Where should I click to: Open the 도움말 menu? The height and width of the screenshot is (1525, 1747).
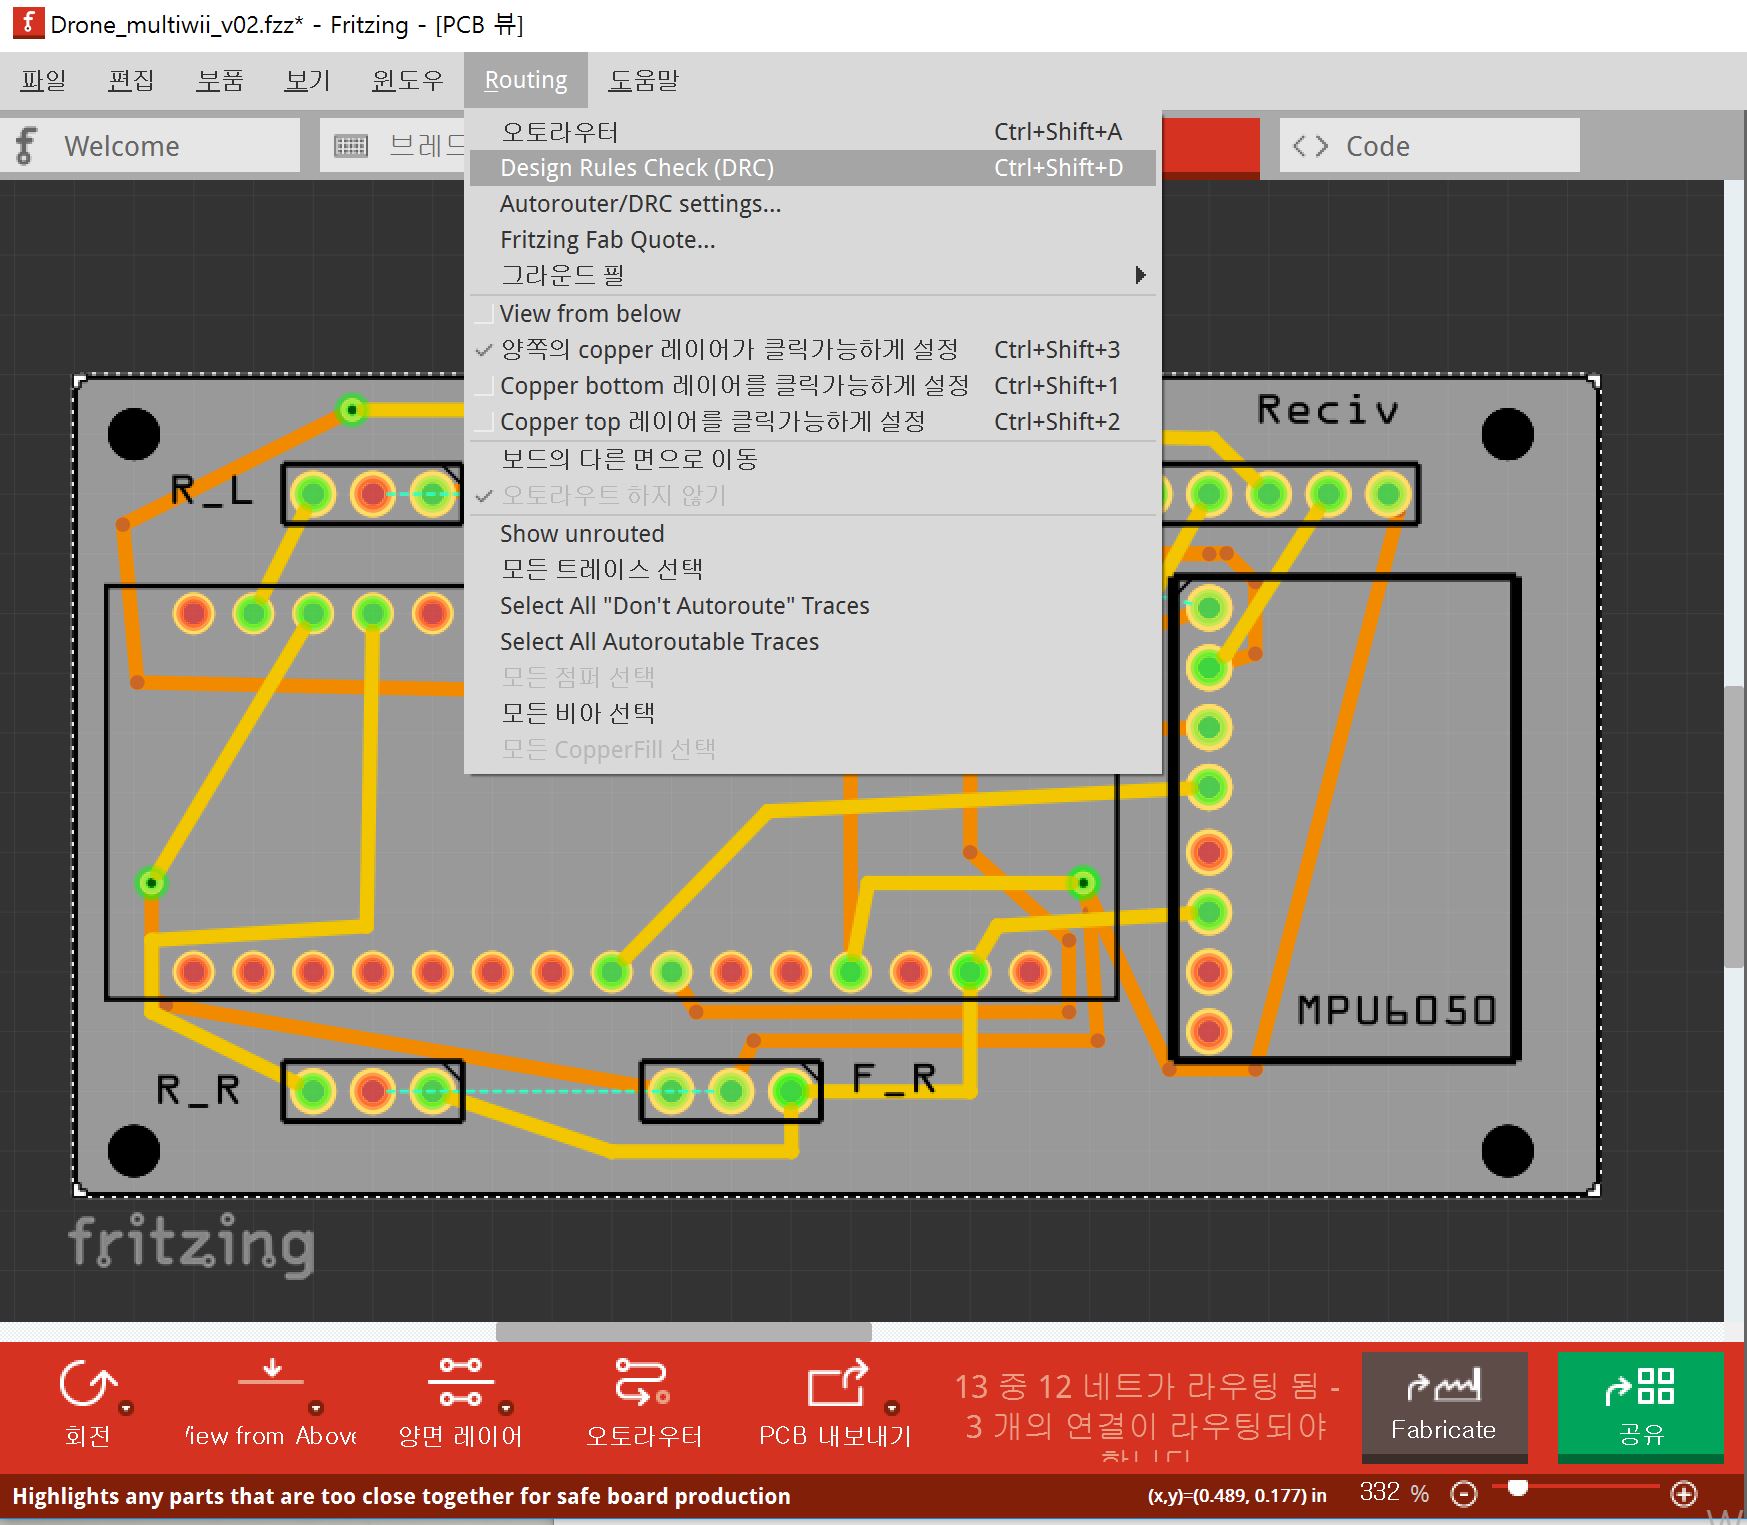click(644, 80)
